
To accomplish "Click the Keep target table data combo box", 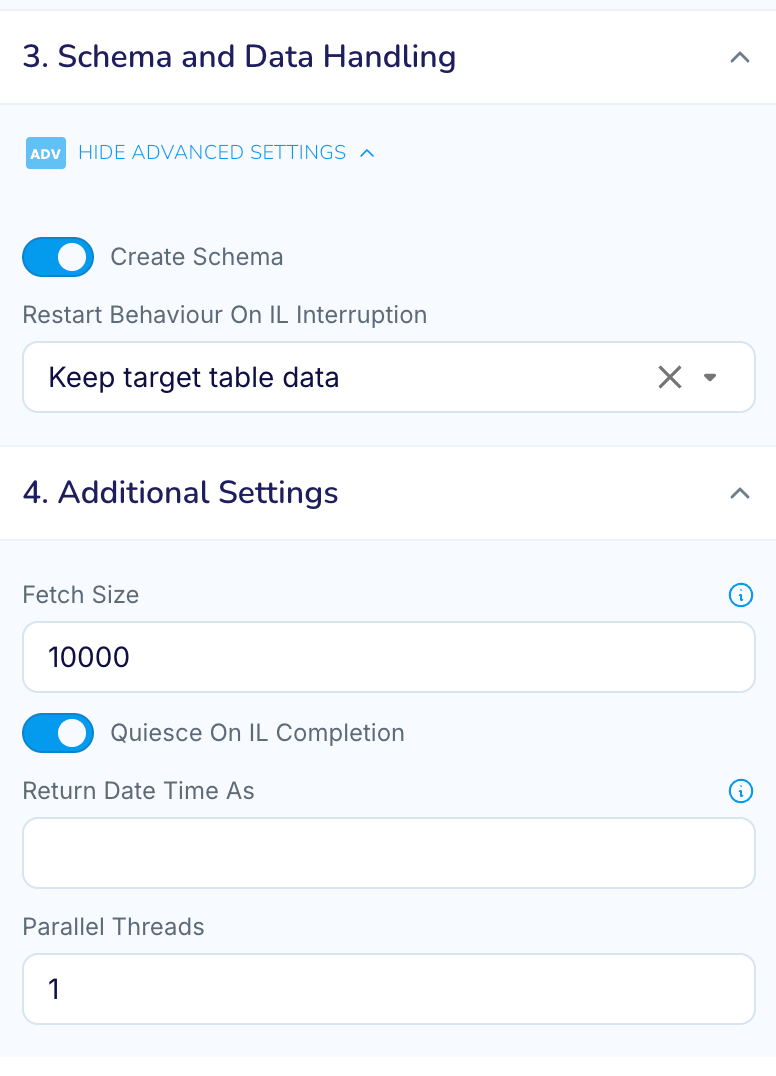I will point(389,377).
